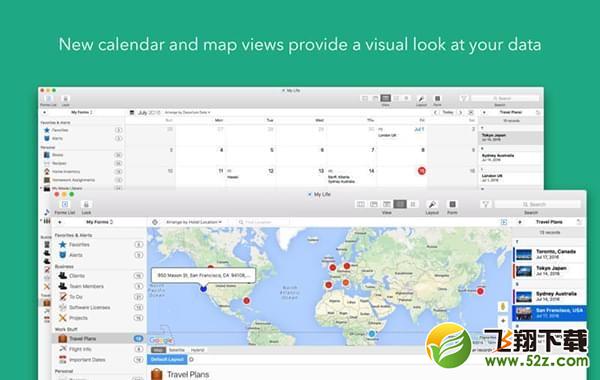Click the Form icon in front toolbar

pyautogui.click(x=452, y=204)
